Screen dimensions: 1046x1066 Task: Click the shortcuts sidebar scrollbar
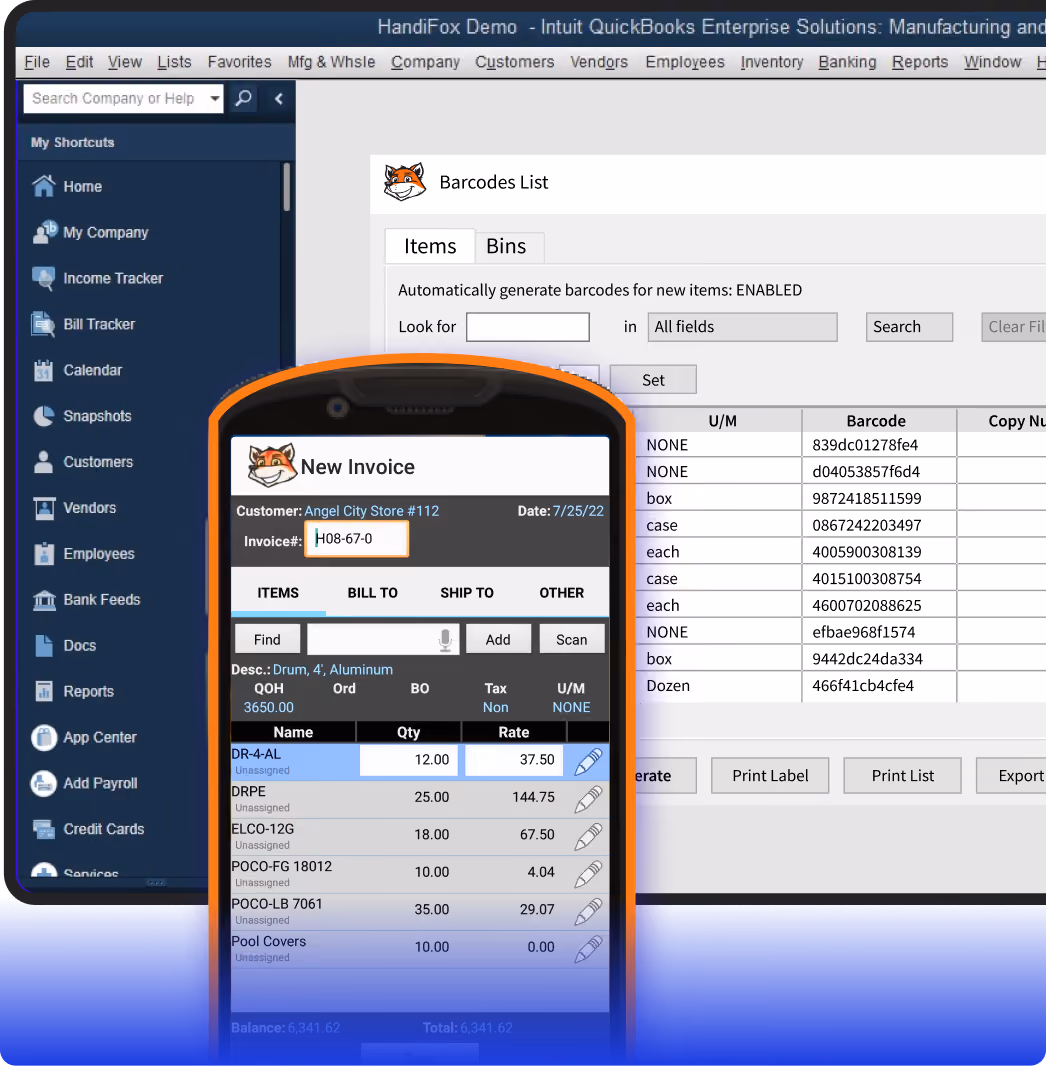click(286, 188)
